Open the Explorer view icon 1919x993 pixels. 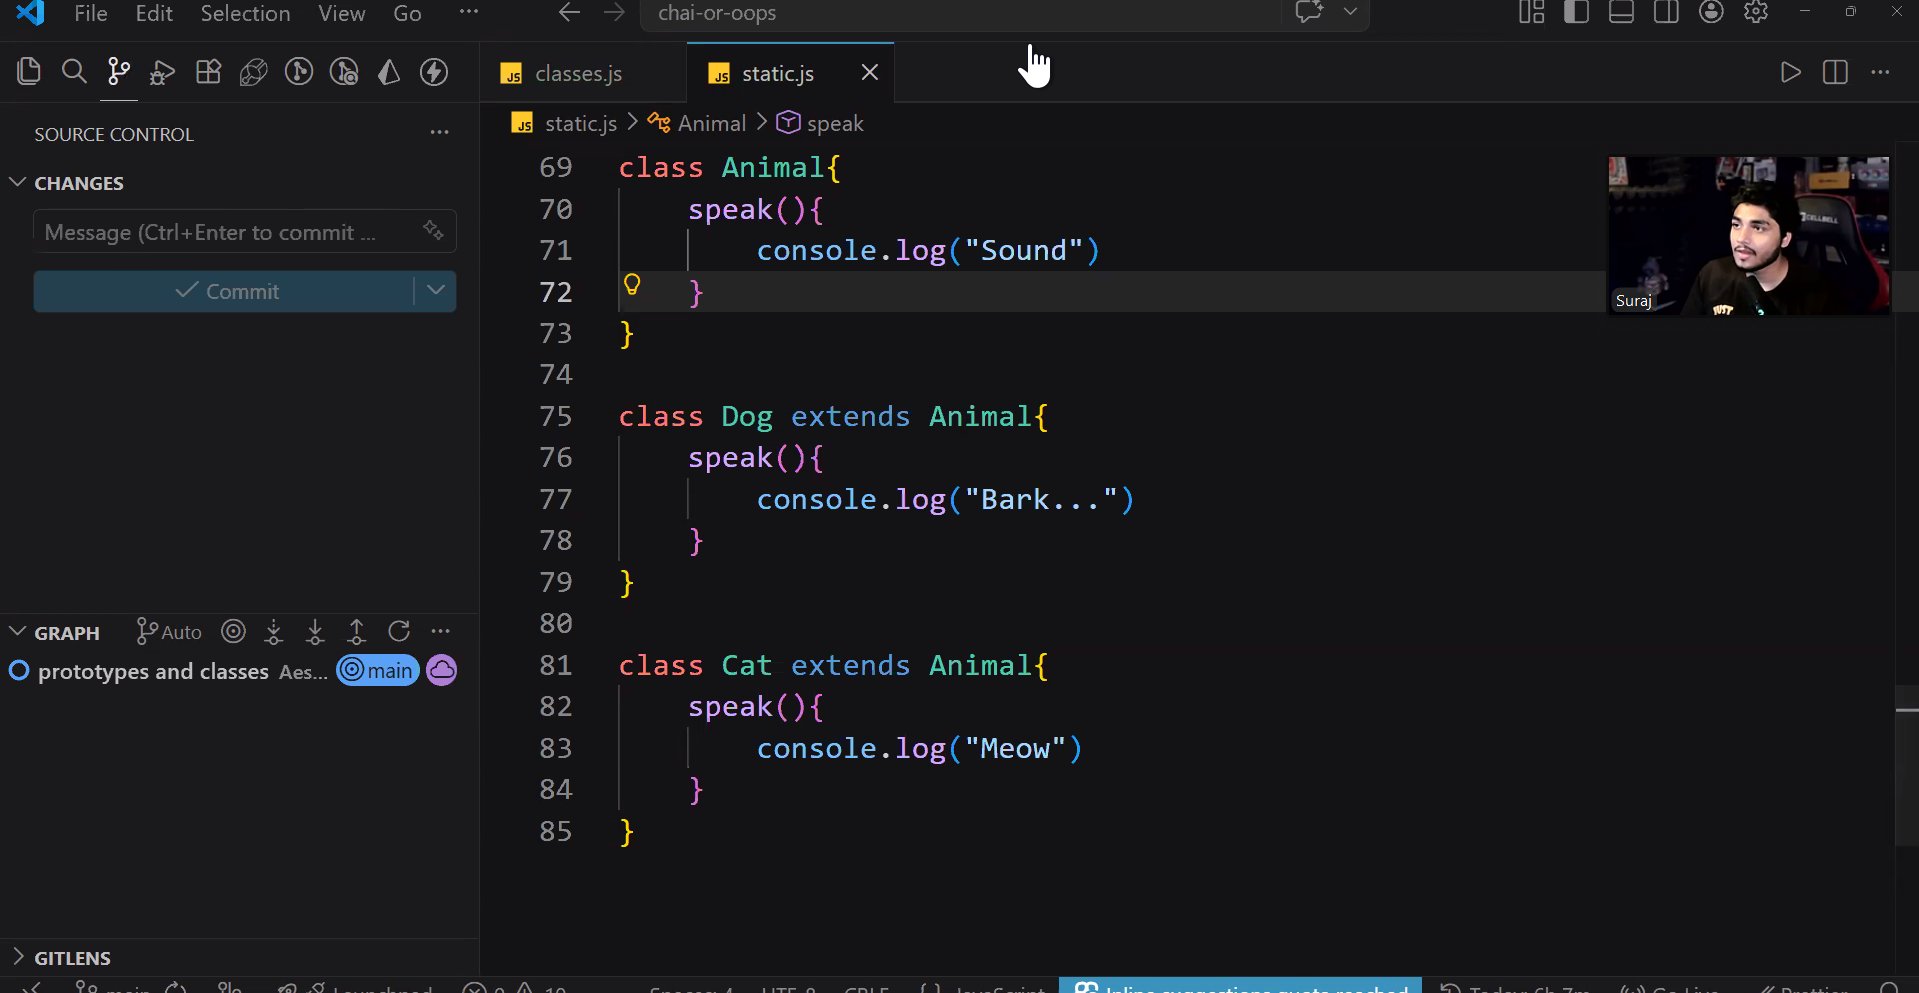coord(29,72)
